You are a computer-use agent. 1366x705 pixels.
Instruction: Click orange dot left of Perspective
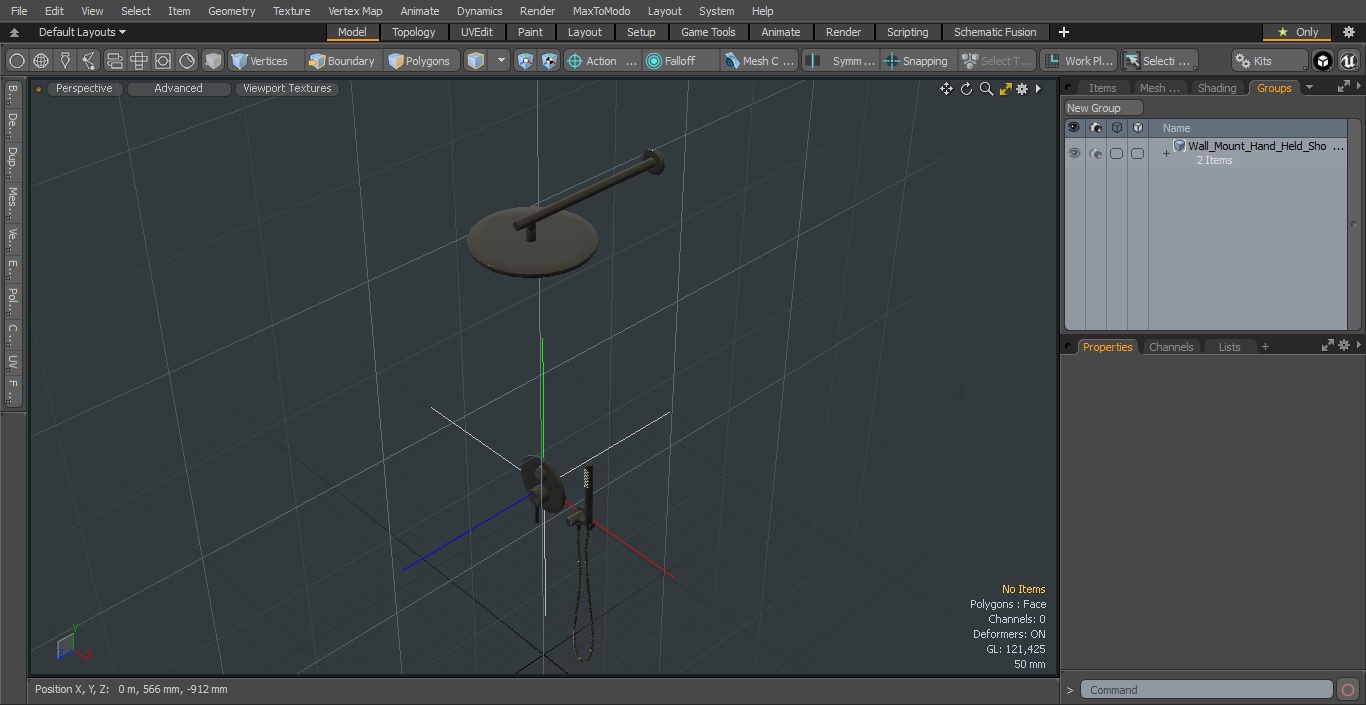38,89
